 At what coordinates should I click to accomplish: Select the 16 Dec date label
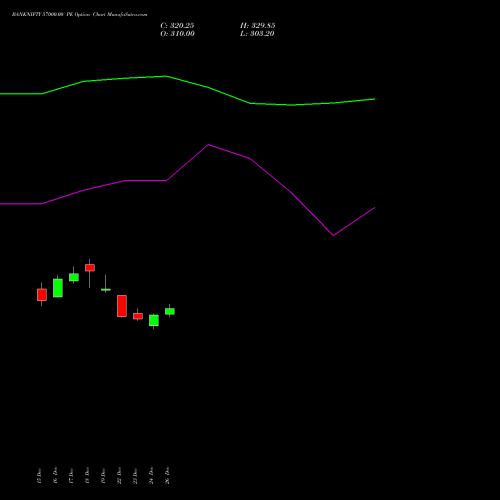pyautogui.click(x=55, y=476)
